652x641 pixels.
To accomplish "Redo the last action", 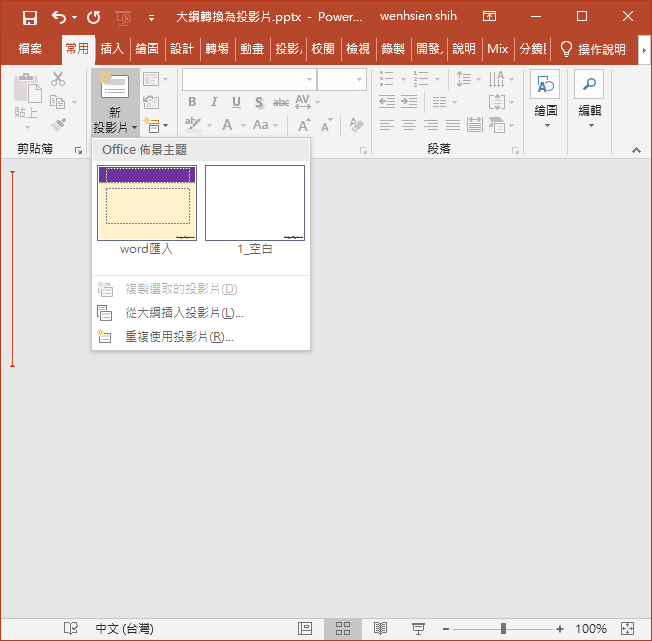I will pyautogui.click(x=94, y=17).
